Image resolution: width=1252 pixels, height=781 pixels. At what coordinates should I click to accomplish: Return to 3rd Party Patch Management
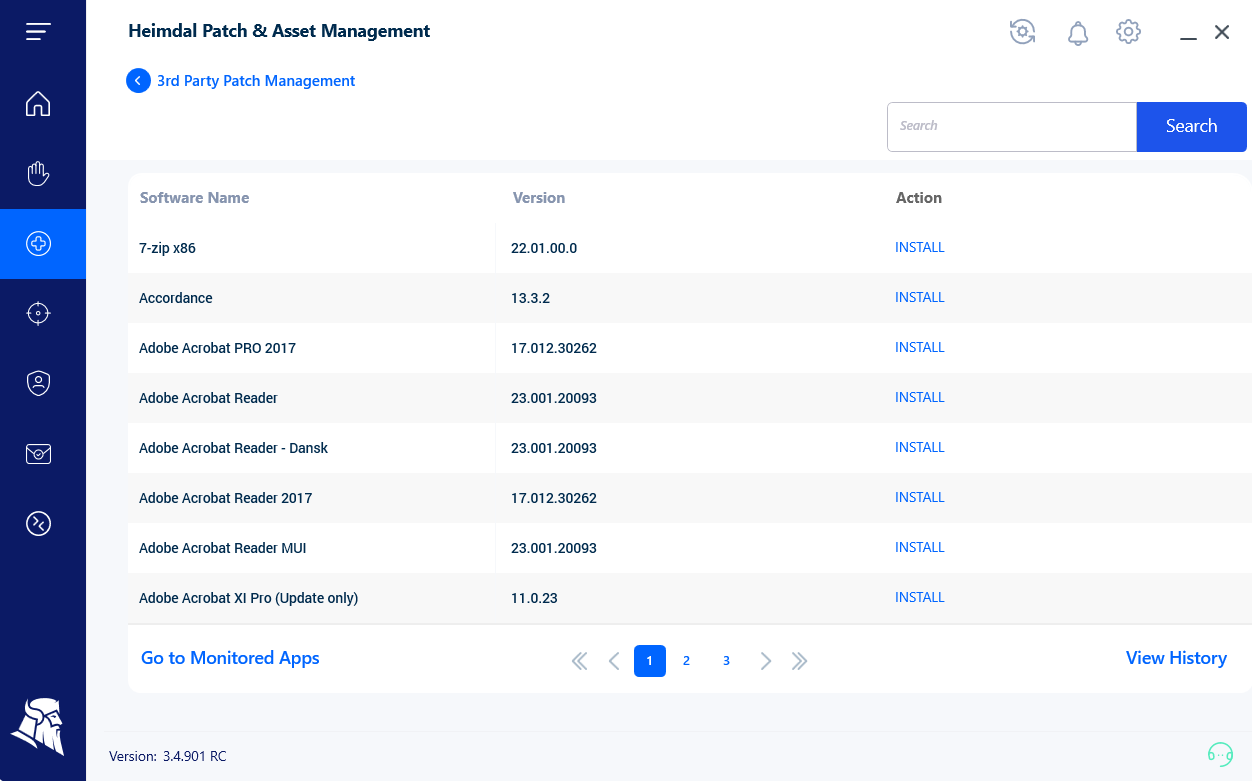256,81
